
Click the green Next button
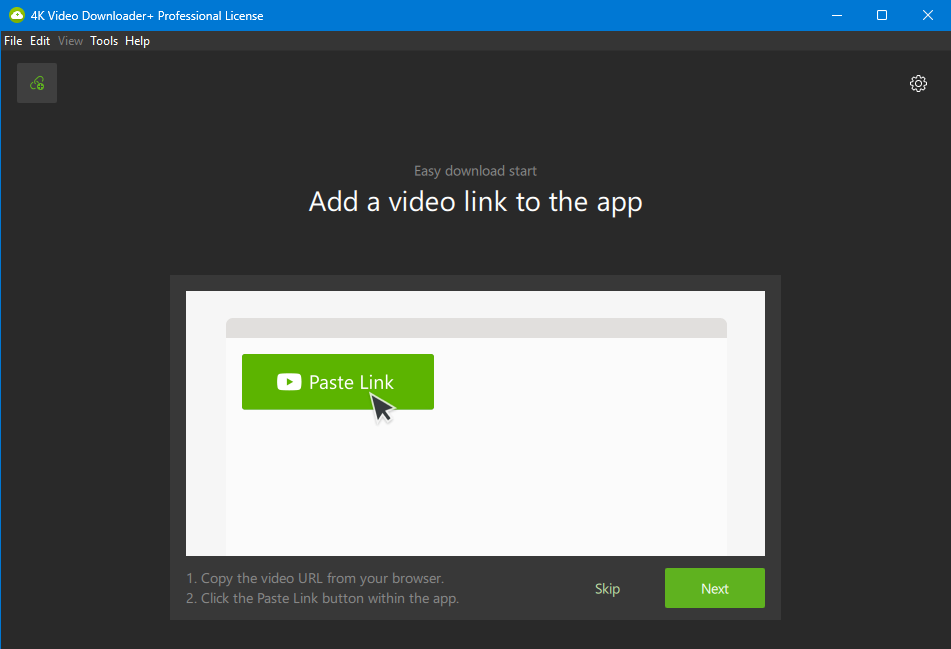714,588
